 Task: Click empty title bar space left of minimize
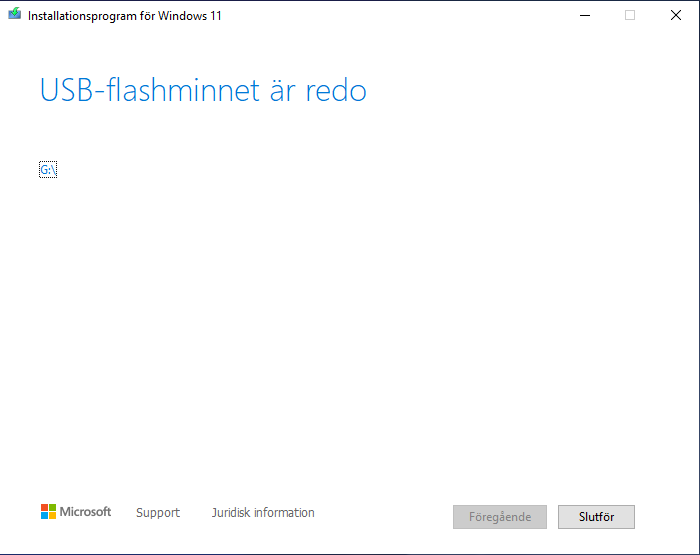[400, 15]
